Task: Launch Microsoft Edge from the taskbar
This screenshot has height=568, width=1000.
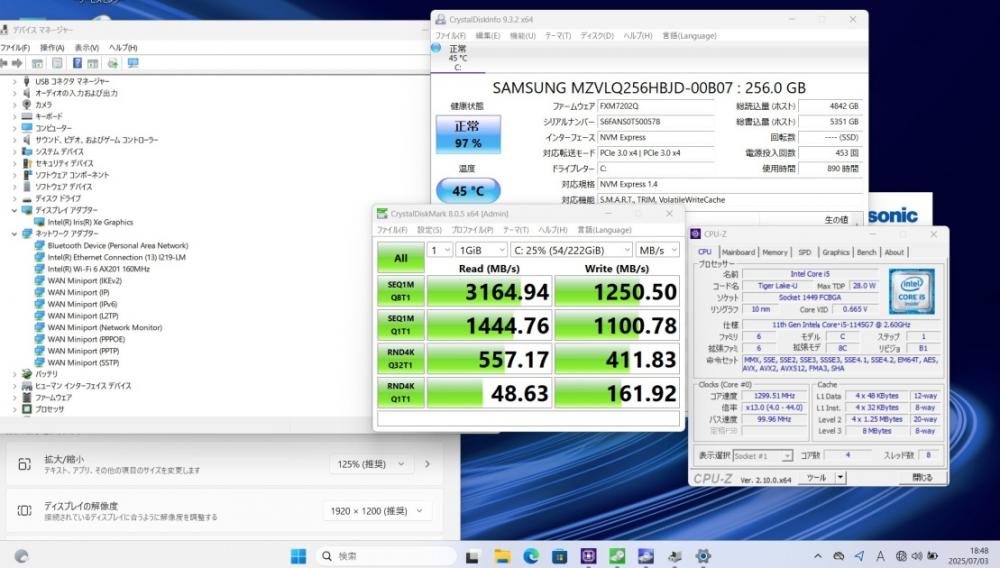Action: pos(531,556)
